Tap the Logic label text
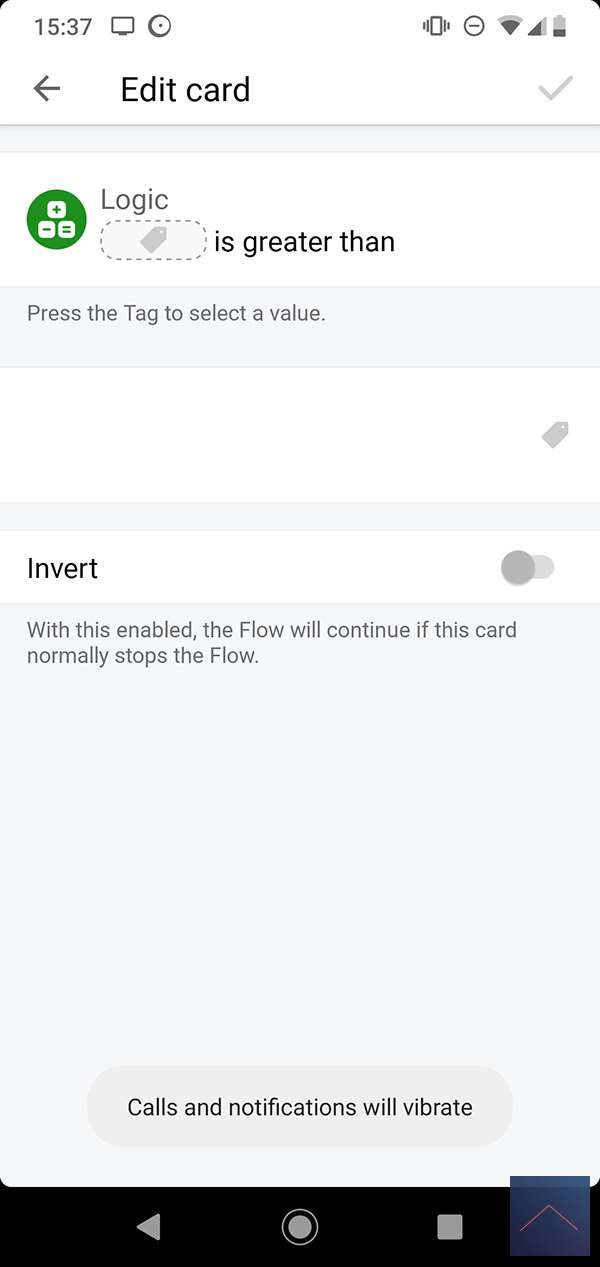This screenshot has width=600, height=1267. click(x=134, y=200)
